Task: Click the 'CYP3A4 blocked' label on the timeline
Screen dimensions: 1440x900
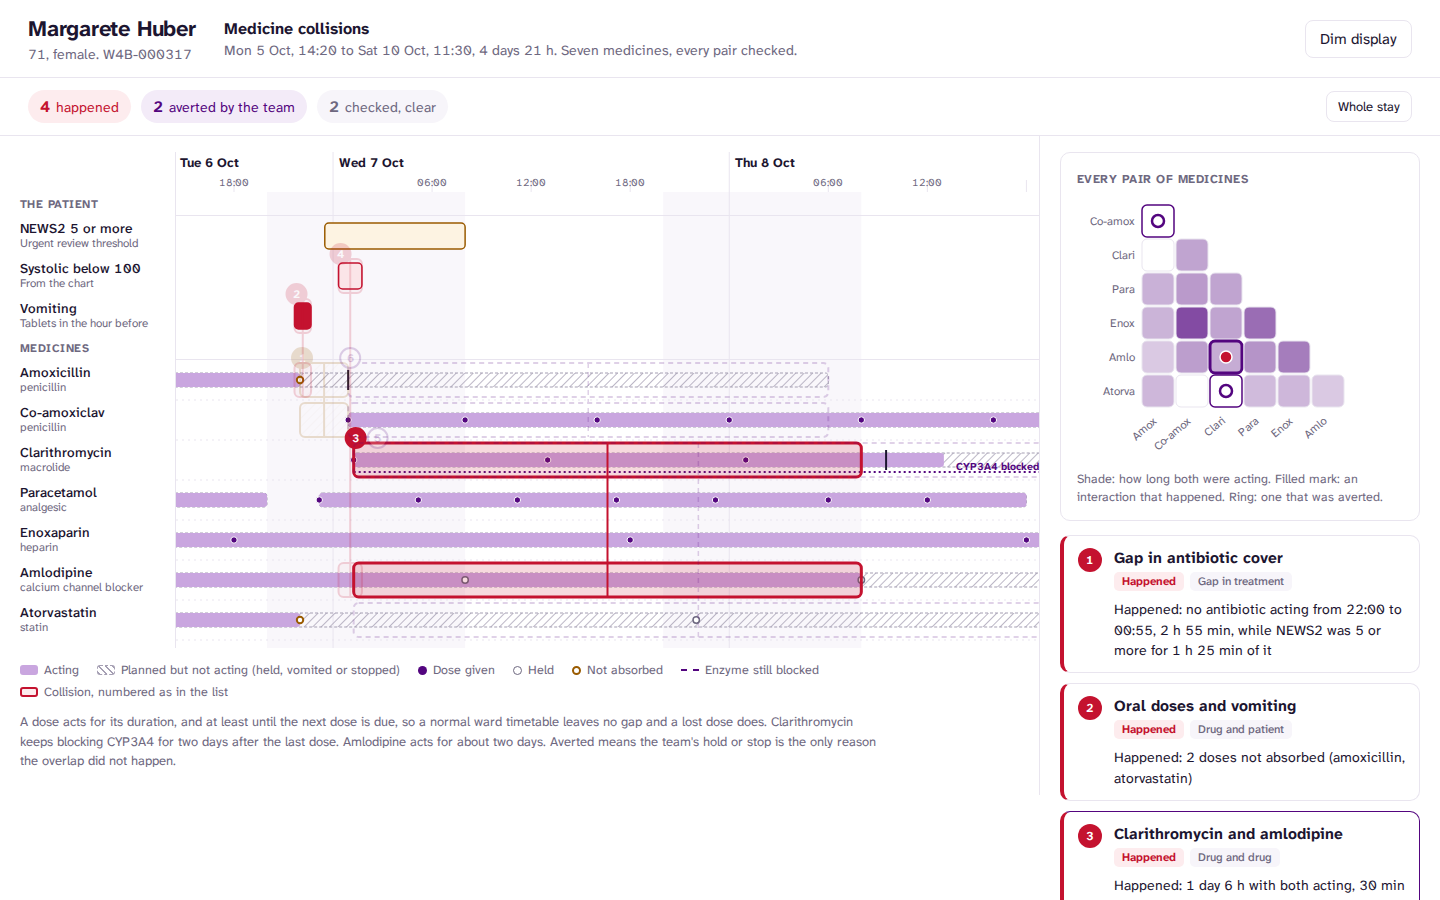Action: coord(997,467)
